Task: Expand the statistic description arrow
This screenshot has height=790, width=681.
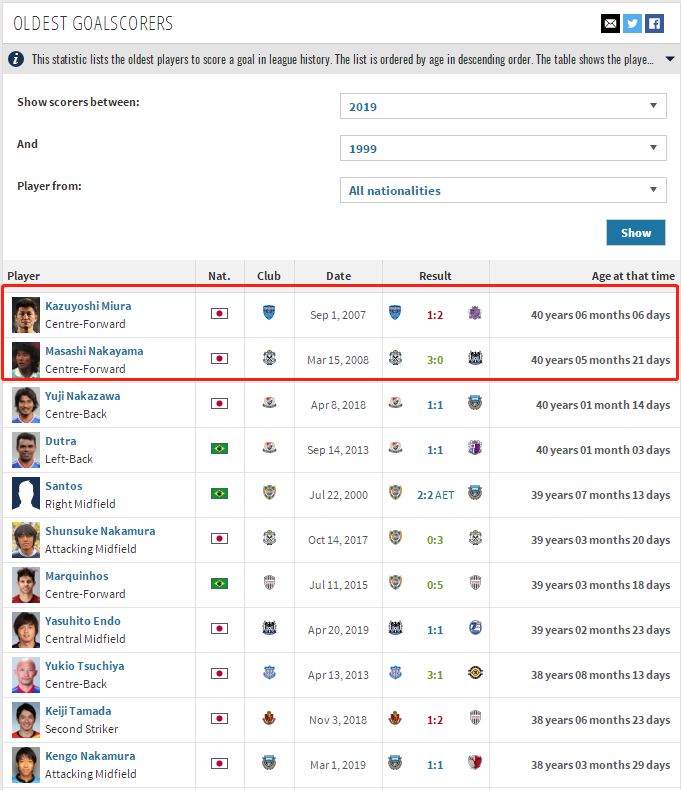Action: tap(670, 59)
